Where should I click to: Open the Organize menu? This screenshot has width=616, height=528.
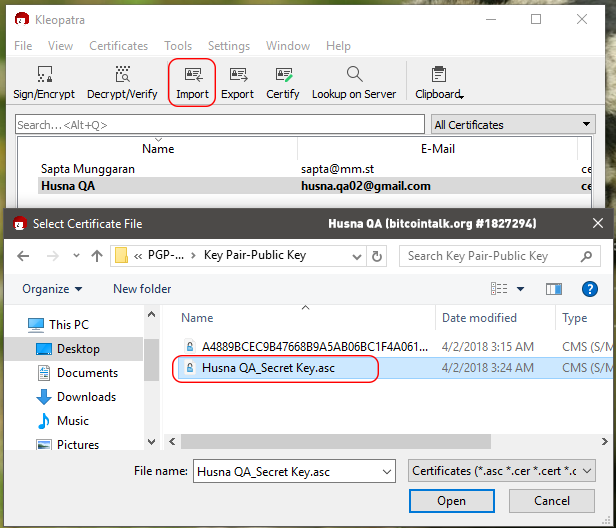pos(52,289)
